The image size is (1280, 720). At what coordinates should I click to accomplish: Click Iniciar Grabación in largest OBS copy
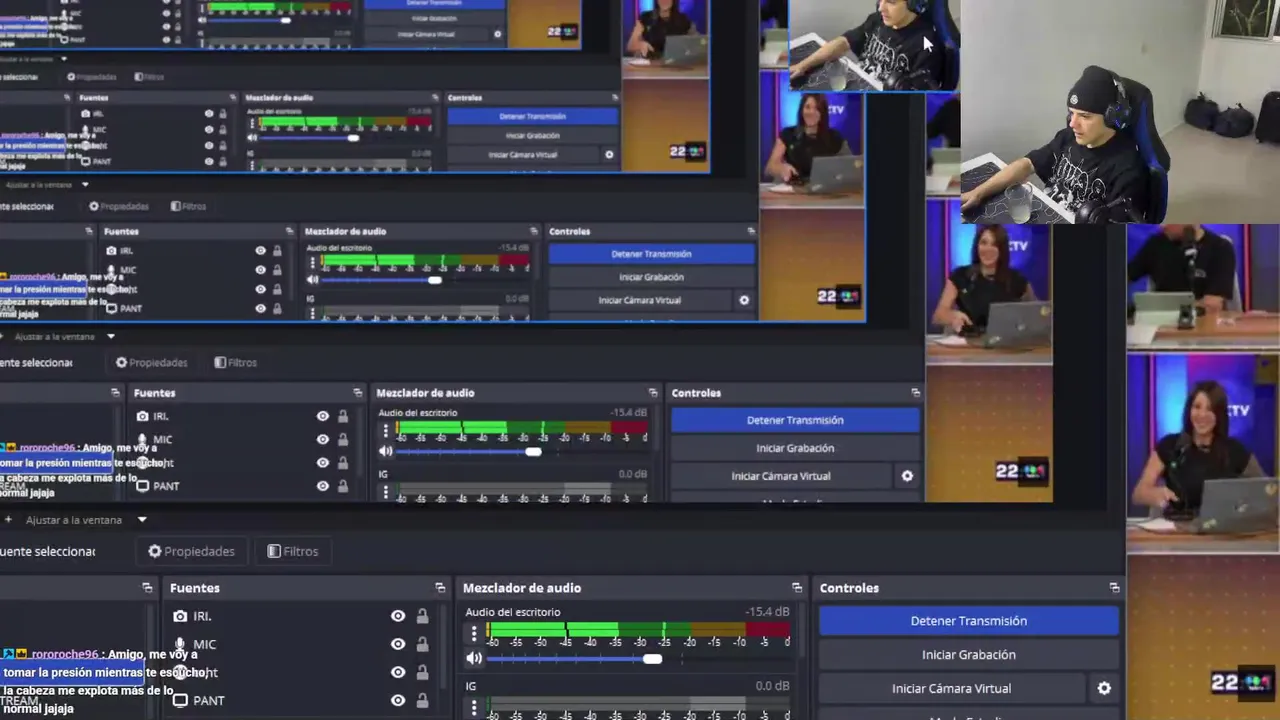[x=968, y=655]
